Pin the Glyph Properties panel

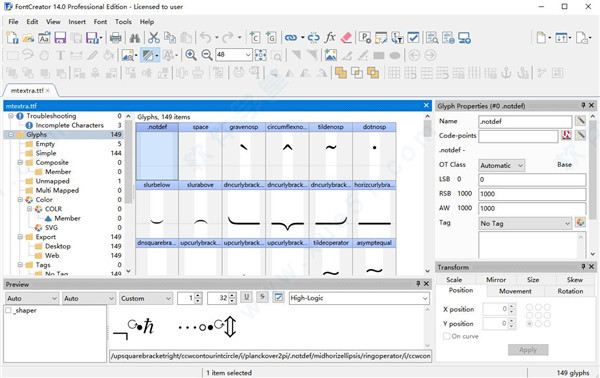click(583, 105)
